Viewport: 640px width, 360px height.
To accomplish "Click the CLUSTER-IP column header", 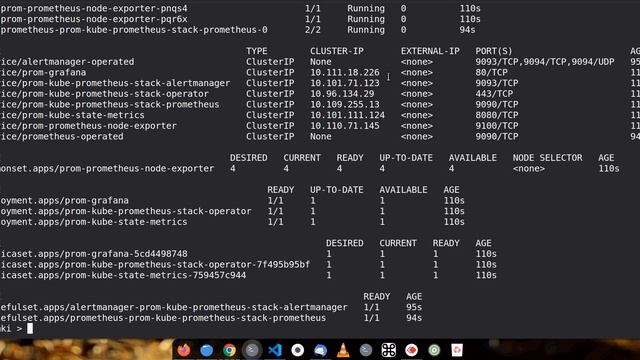I will [337, 51].
